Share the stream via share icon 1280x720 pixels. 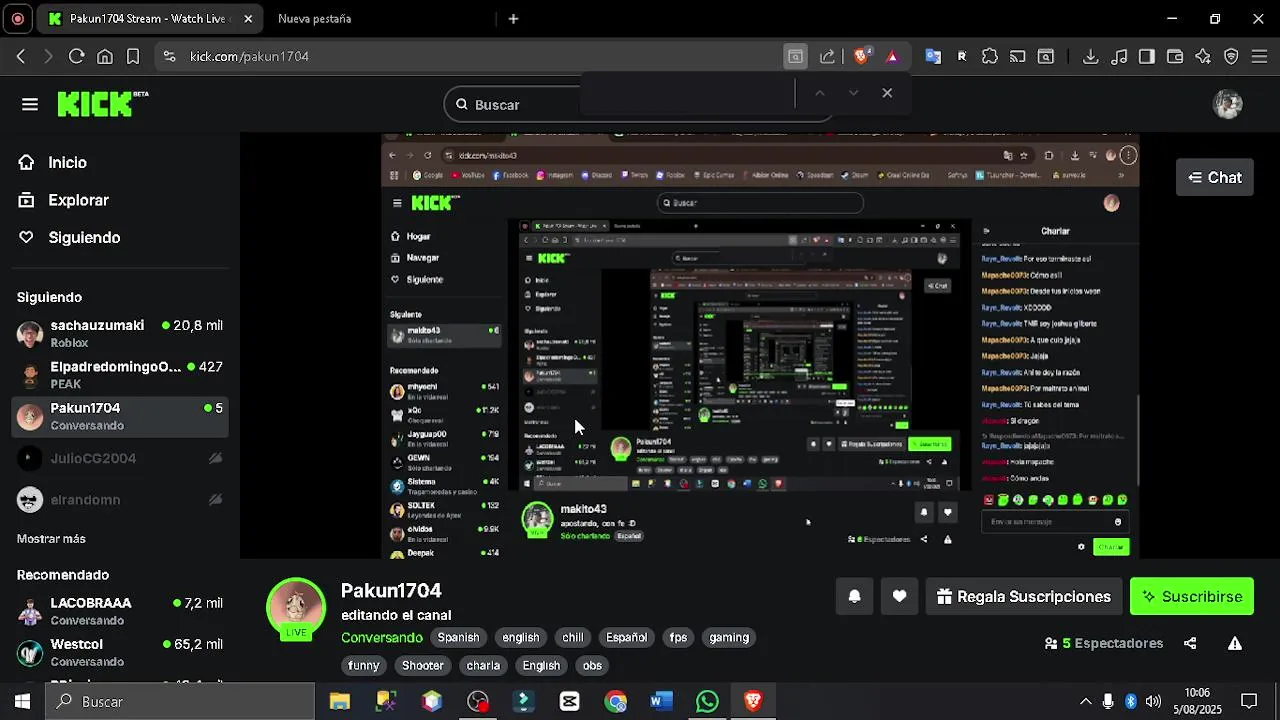(x=1190, y=643)
